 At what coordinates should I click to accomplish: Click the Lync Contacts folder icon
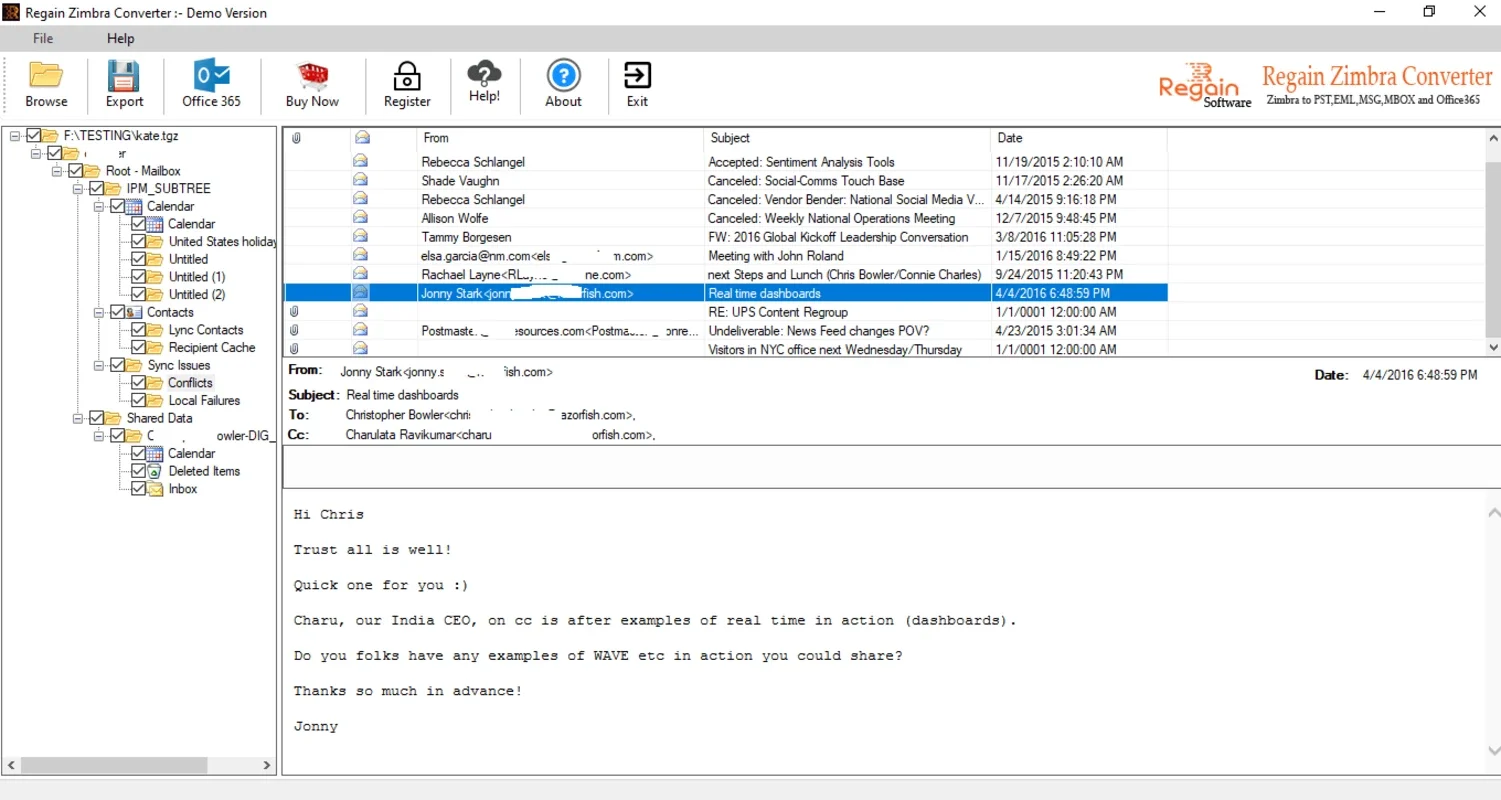(x=155, y=330)
